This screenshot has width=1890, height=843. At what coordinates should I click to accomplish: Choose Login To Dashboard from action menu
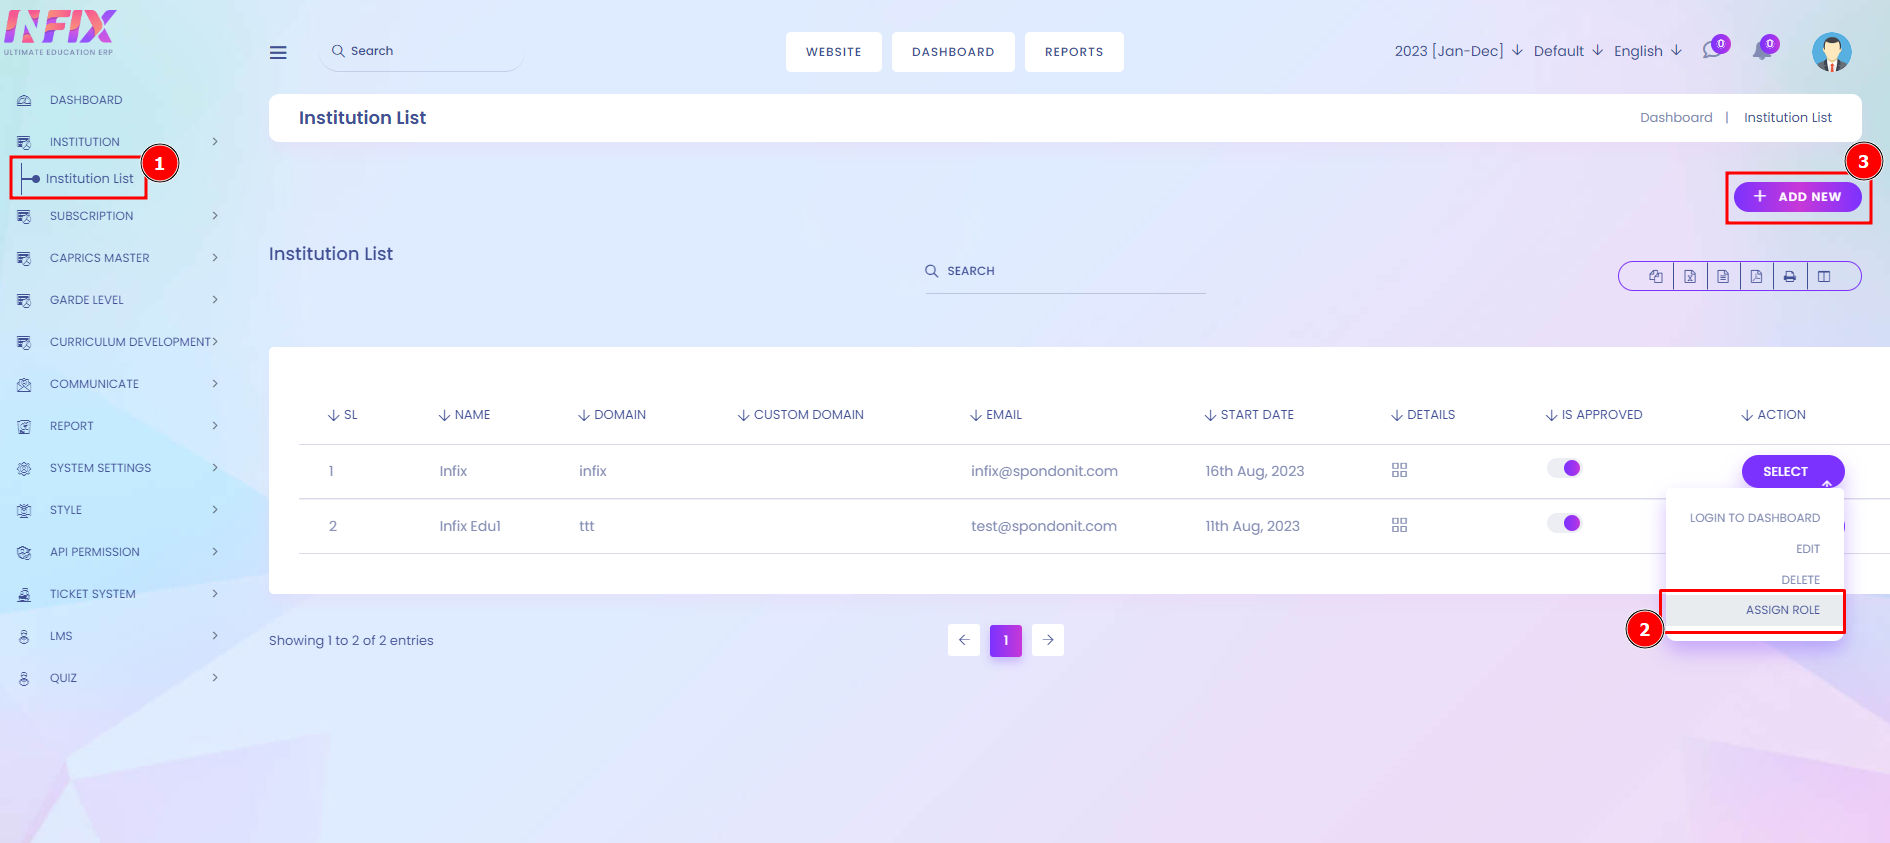[x=1754, y=518]
